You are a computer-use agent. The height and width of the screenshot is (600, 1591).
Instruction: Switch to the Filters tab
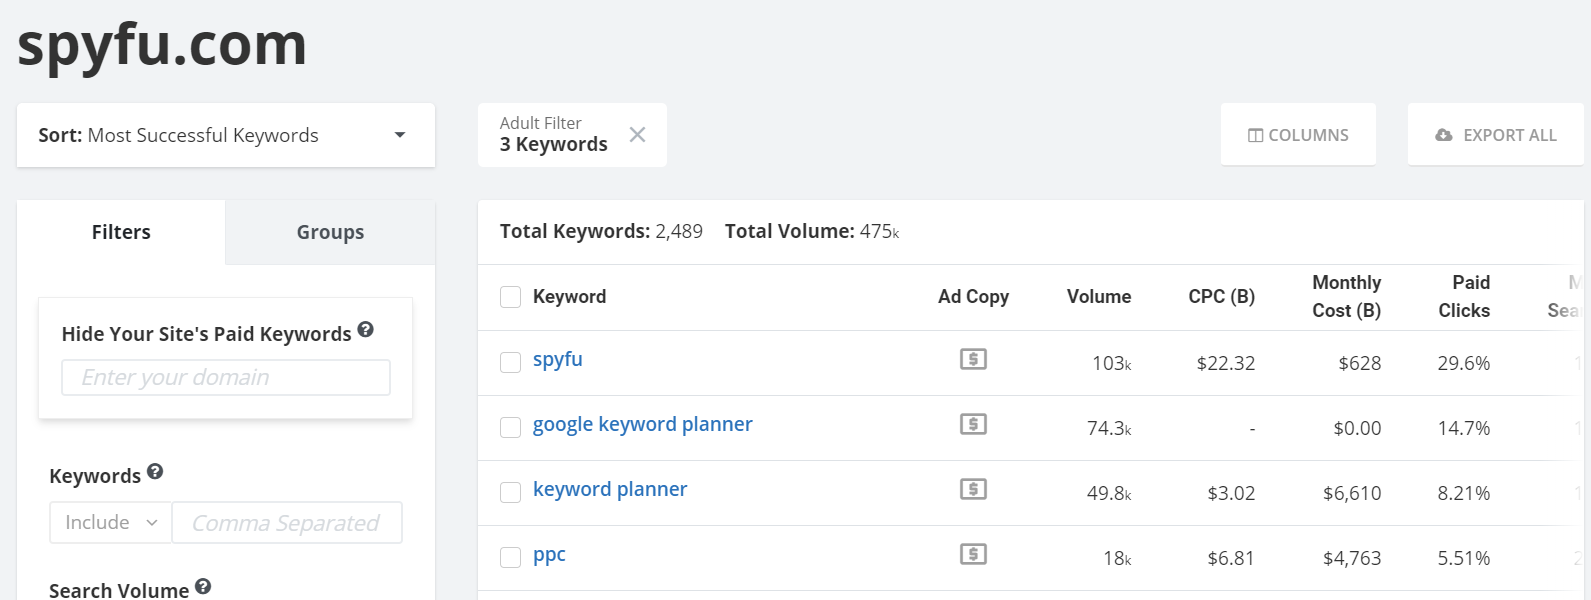[x=121, y=232]
